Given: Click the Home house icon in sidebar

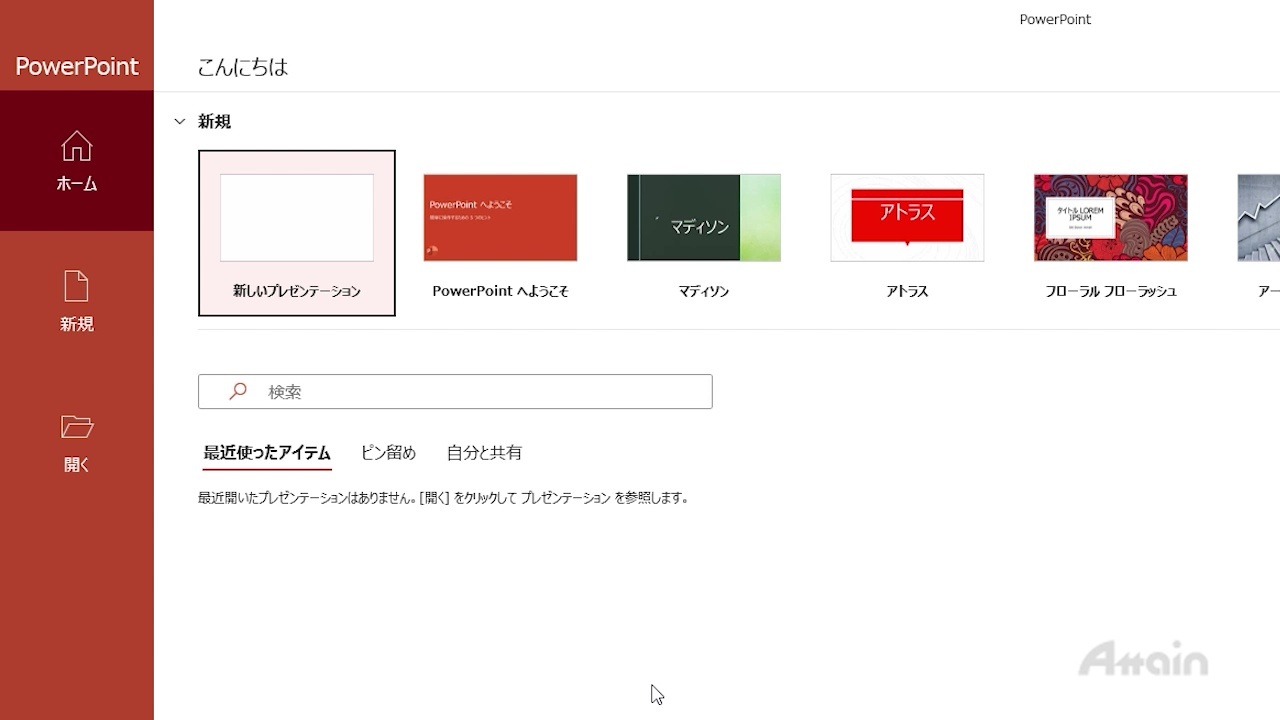Looking at the screenshot, I should (x=77, y=146).
